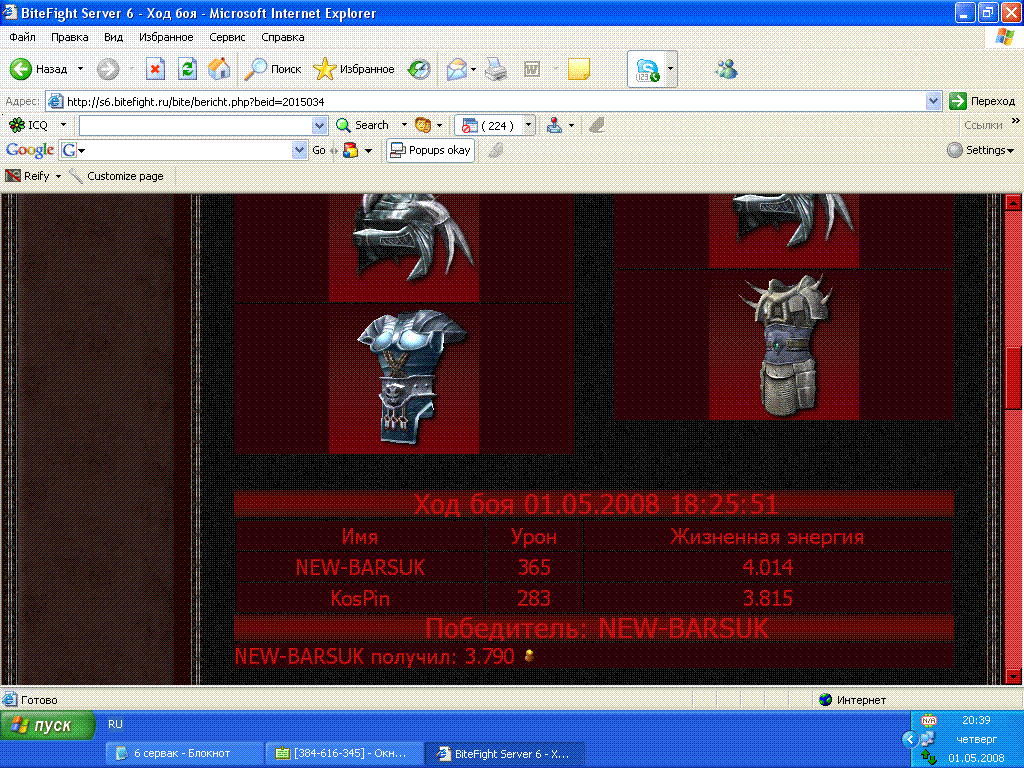Click Customize page button
Viewport: 1024px width, 768px height.
coord(116,176)
